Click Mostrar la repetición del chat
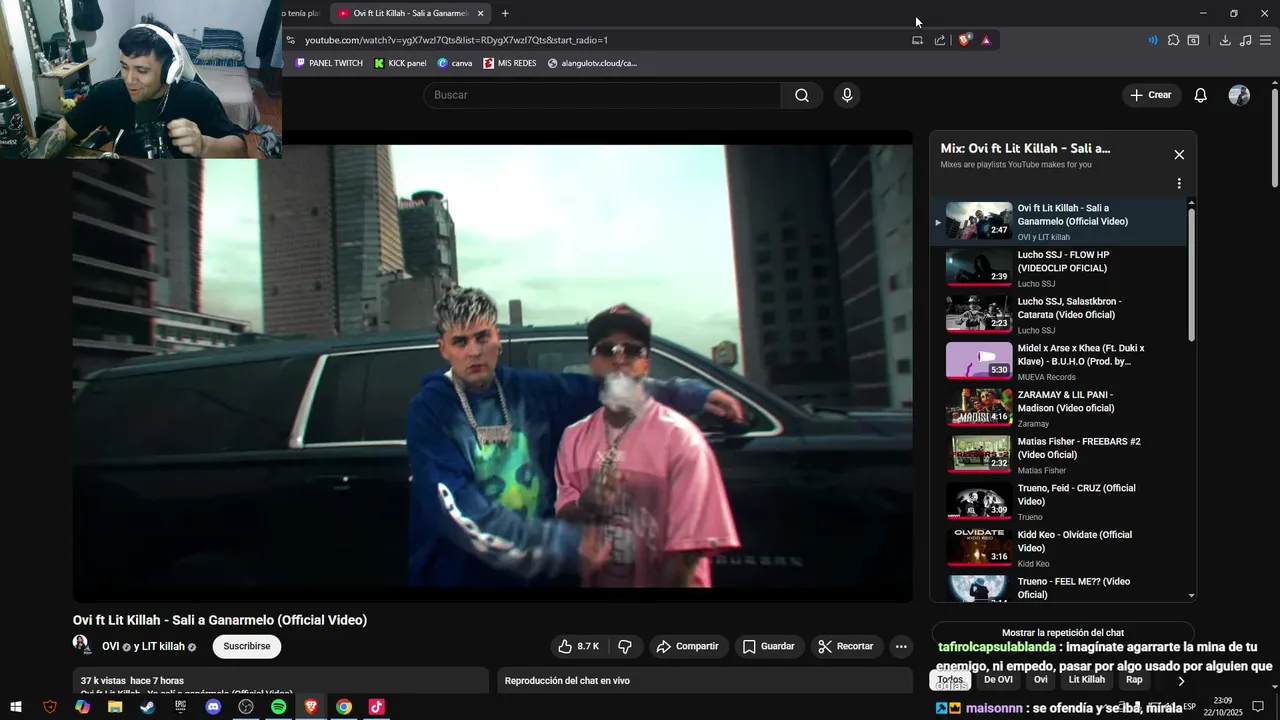1280x720 pixels. click(x=1063, y=633)
